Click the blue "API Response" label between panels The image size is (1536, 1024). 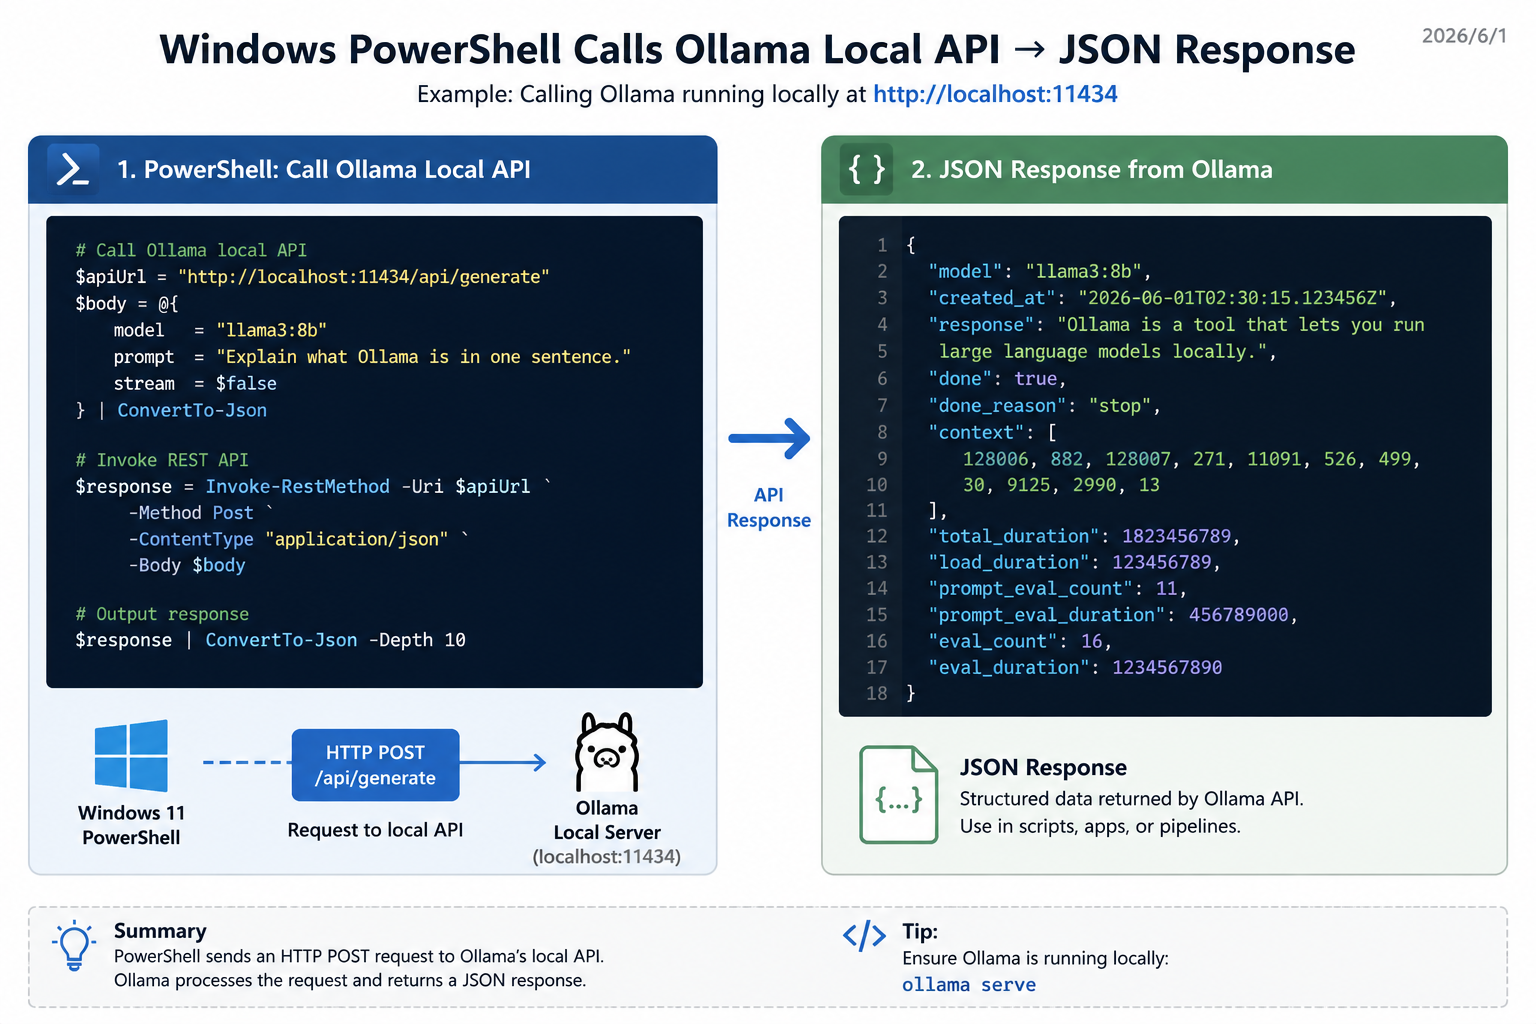(x=769, y=508)
